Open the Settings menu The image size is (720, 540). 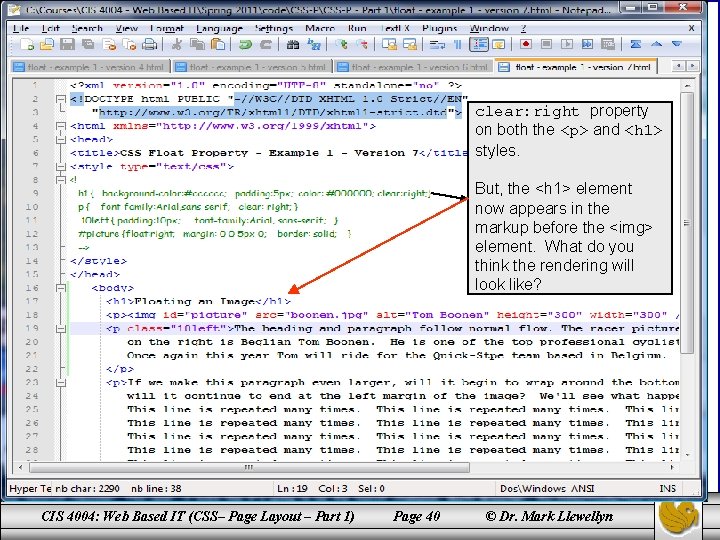(x=274, y=28)
